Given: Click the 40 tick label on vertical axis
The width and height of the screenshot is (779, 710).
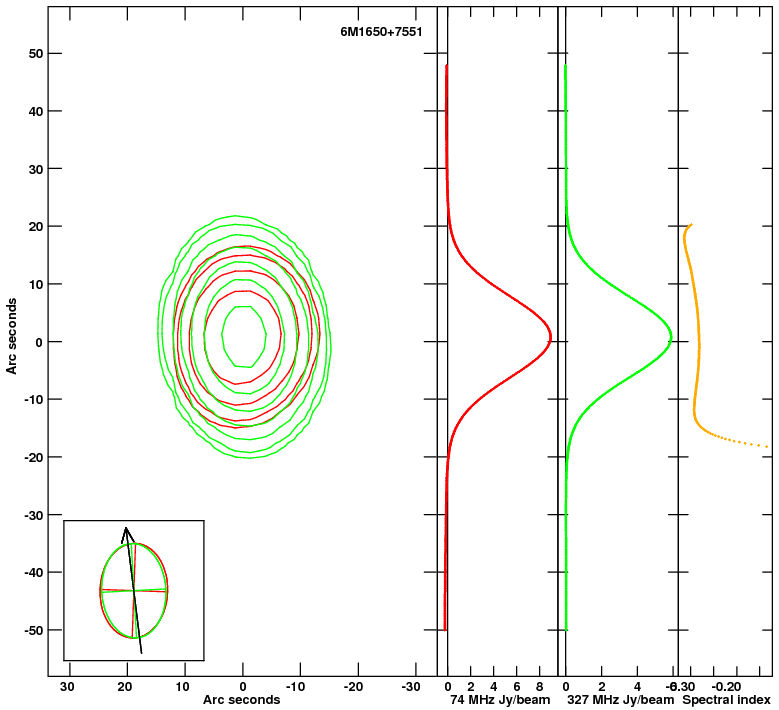Looking at the screenshot, I should coord(36,111).
